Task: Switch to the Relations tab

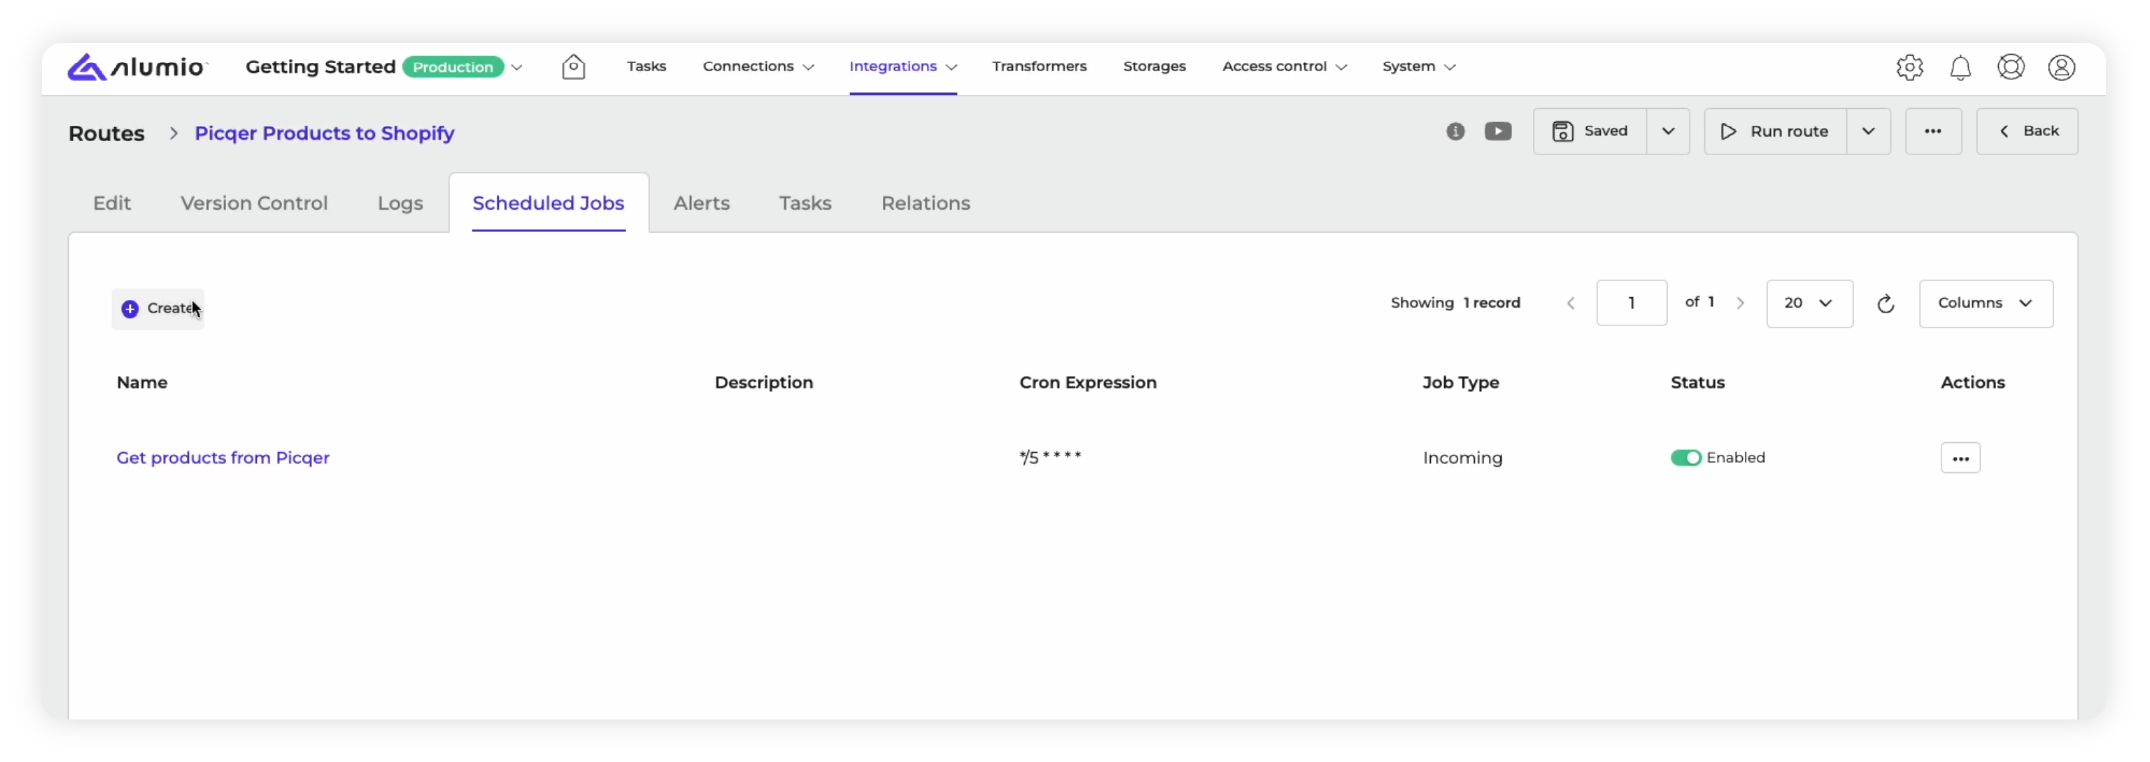Action: coord(925,203)
